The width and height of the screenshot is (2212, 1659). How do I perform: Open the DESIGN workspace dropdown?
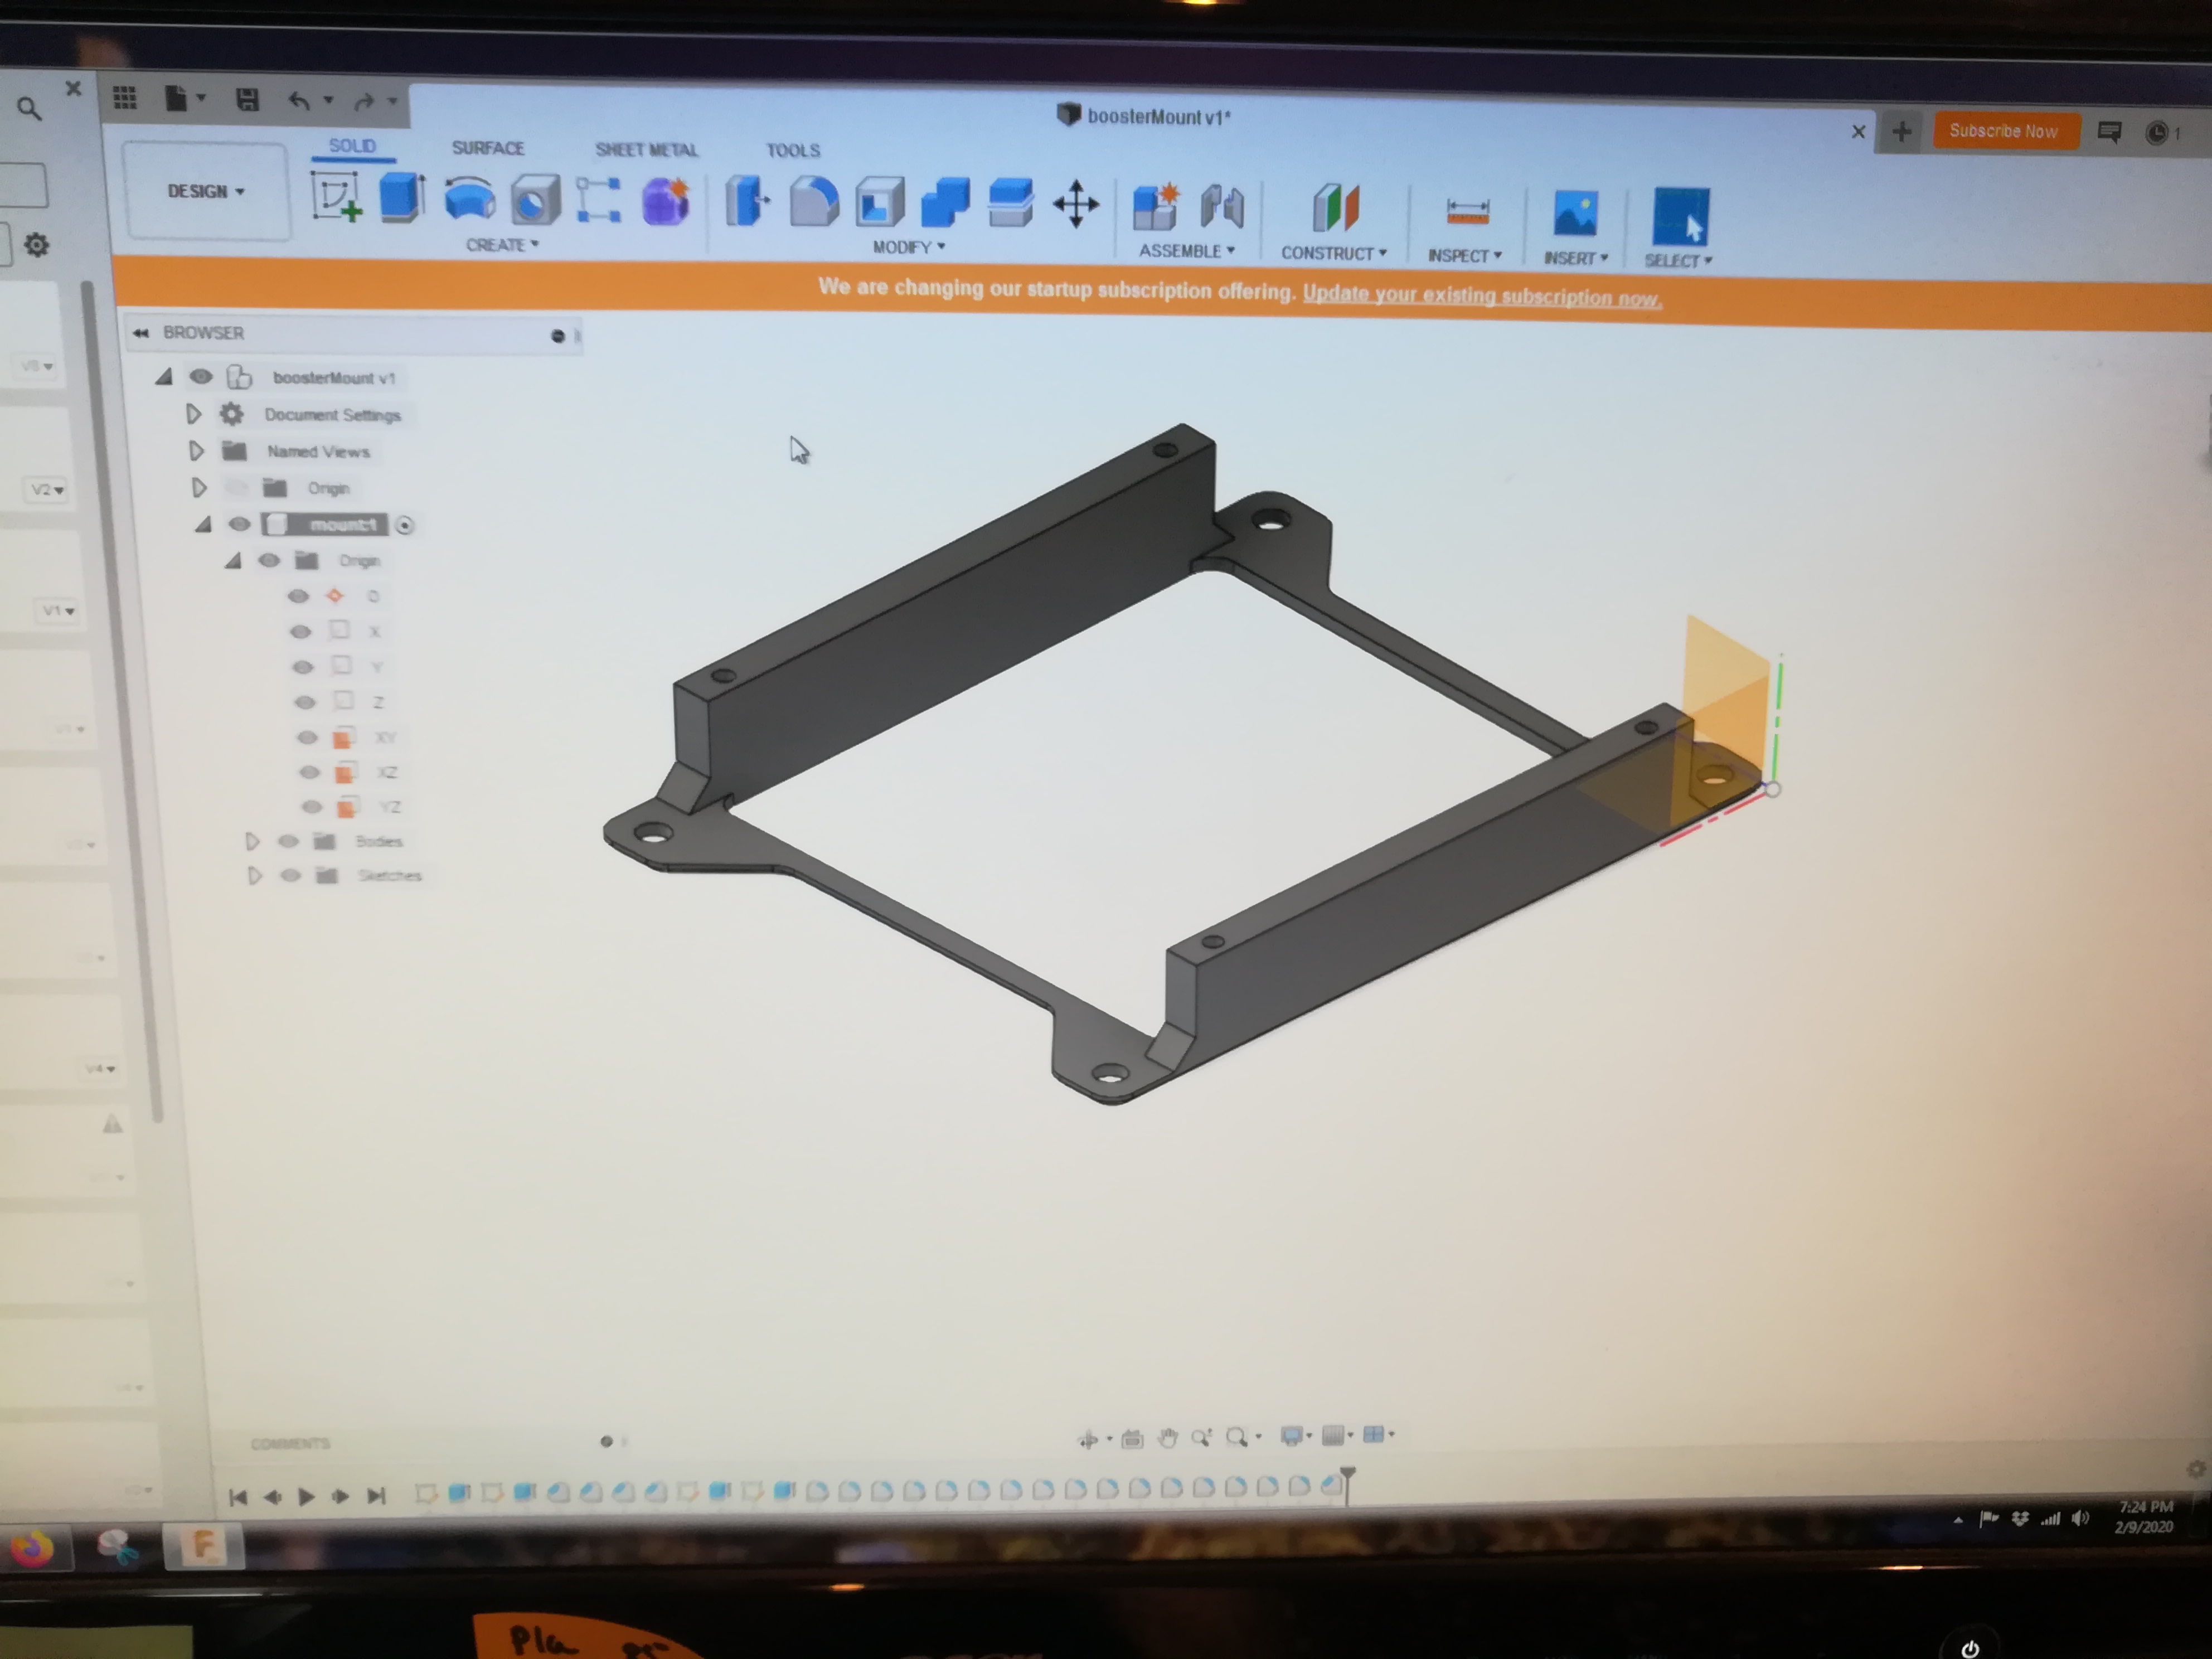(x=206, y=191)
